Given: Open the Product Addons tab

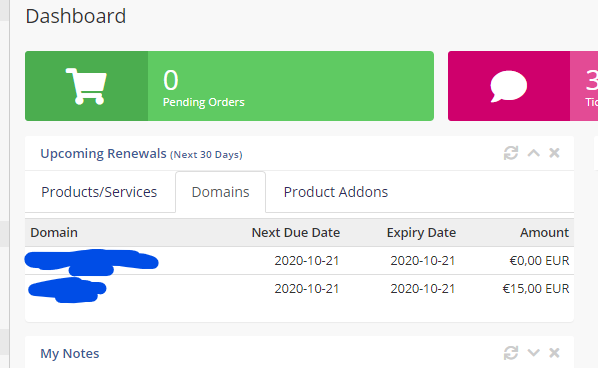Looking at the screenshot, I should [x=336, y=192].
